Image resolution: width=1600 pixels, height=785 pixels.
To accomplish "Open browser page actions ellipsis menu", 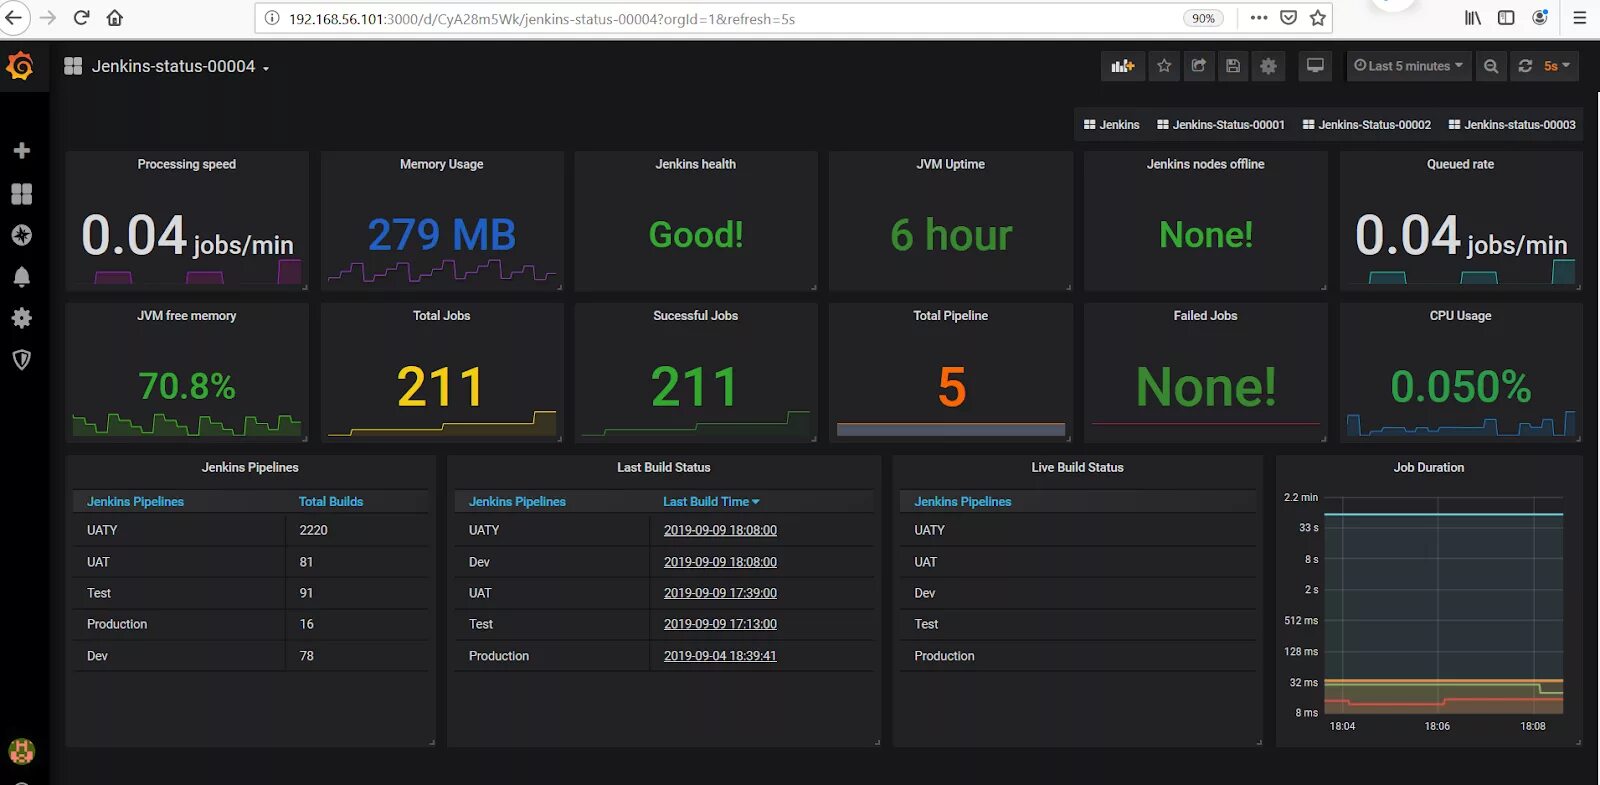I will pyautogui.click(x=1259, y=18).
